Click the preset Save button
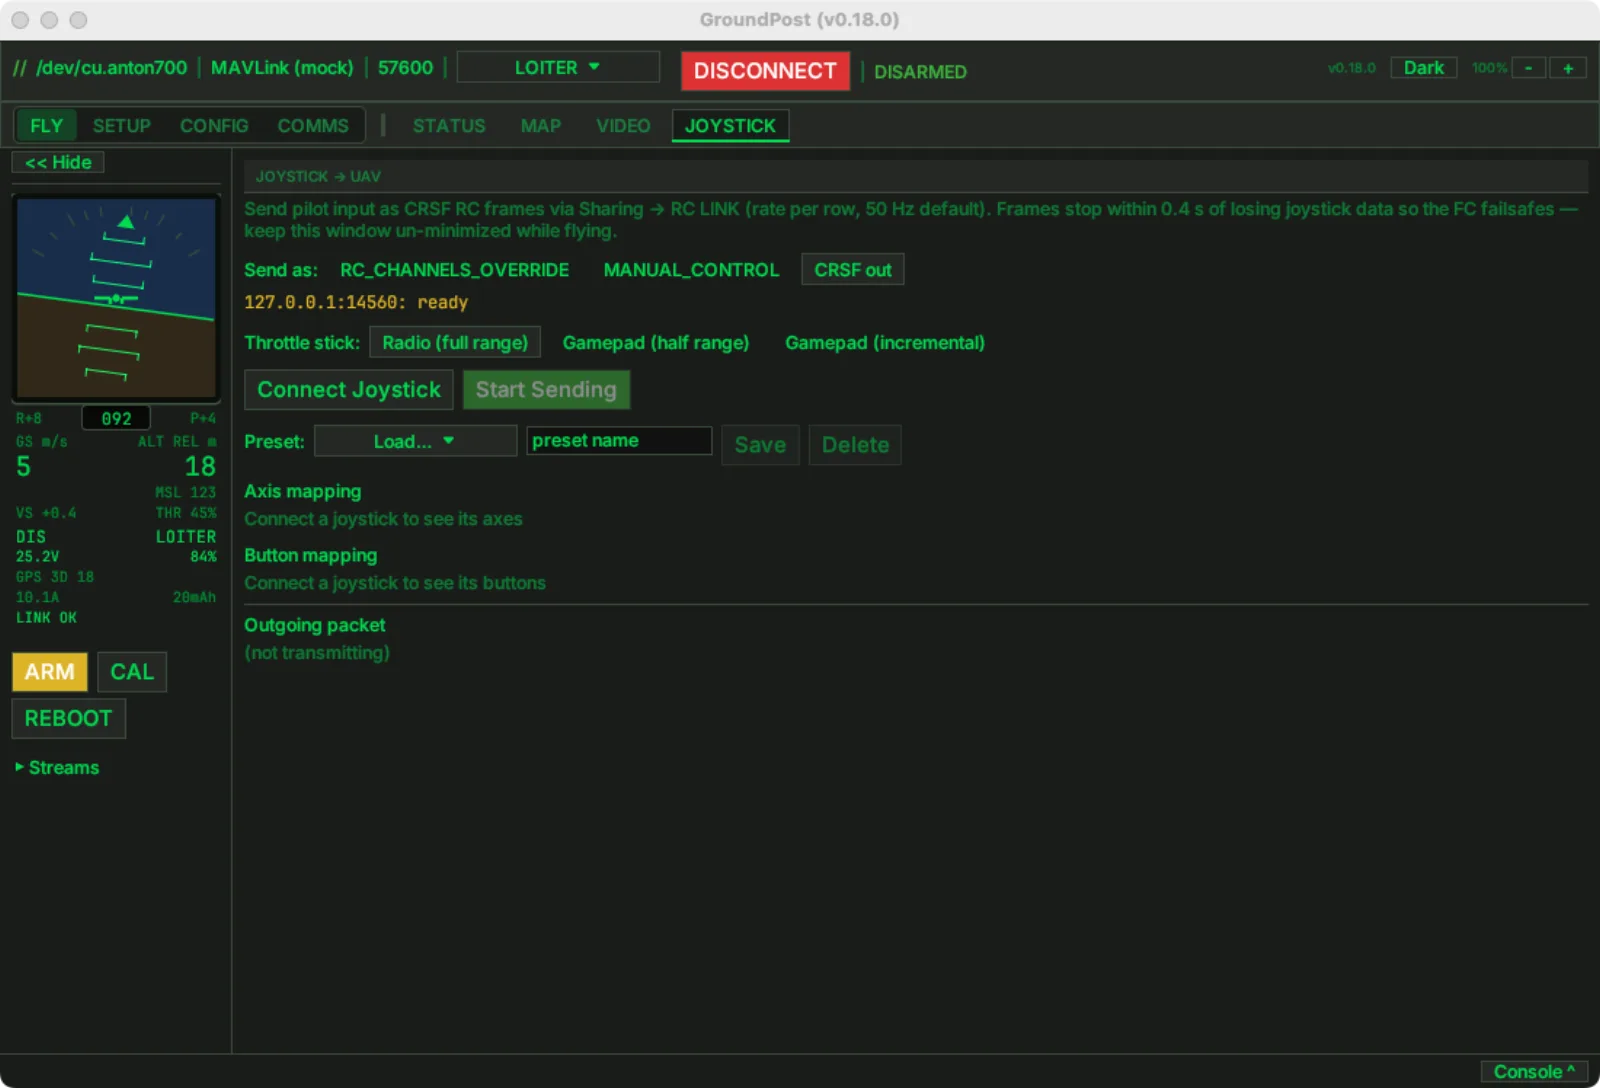Viewport: 1600px width, 1088px height. pyautogui.click(x=760, y=445)
